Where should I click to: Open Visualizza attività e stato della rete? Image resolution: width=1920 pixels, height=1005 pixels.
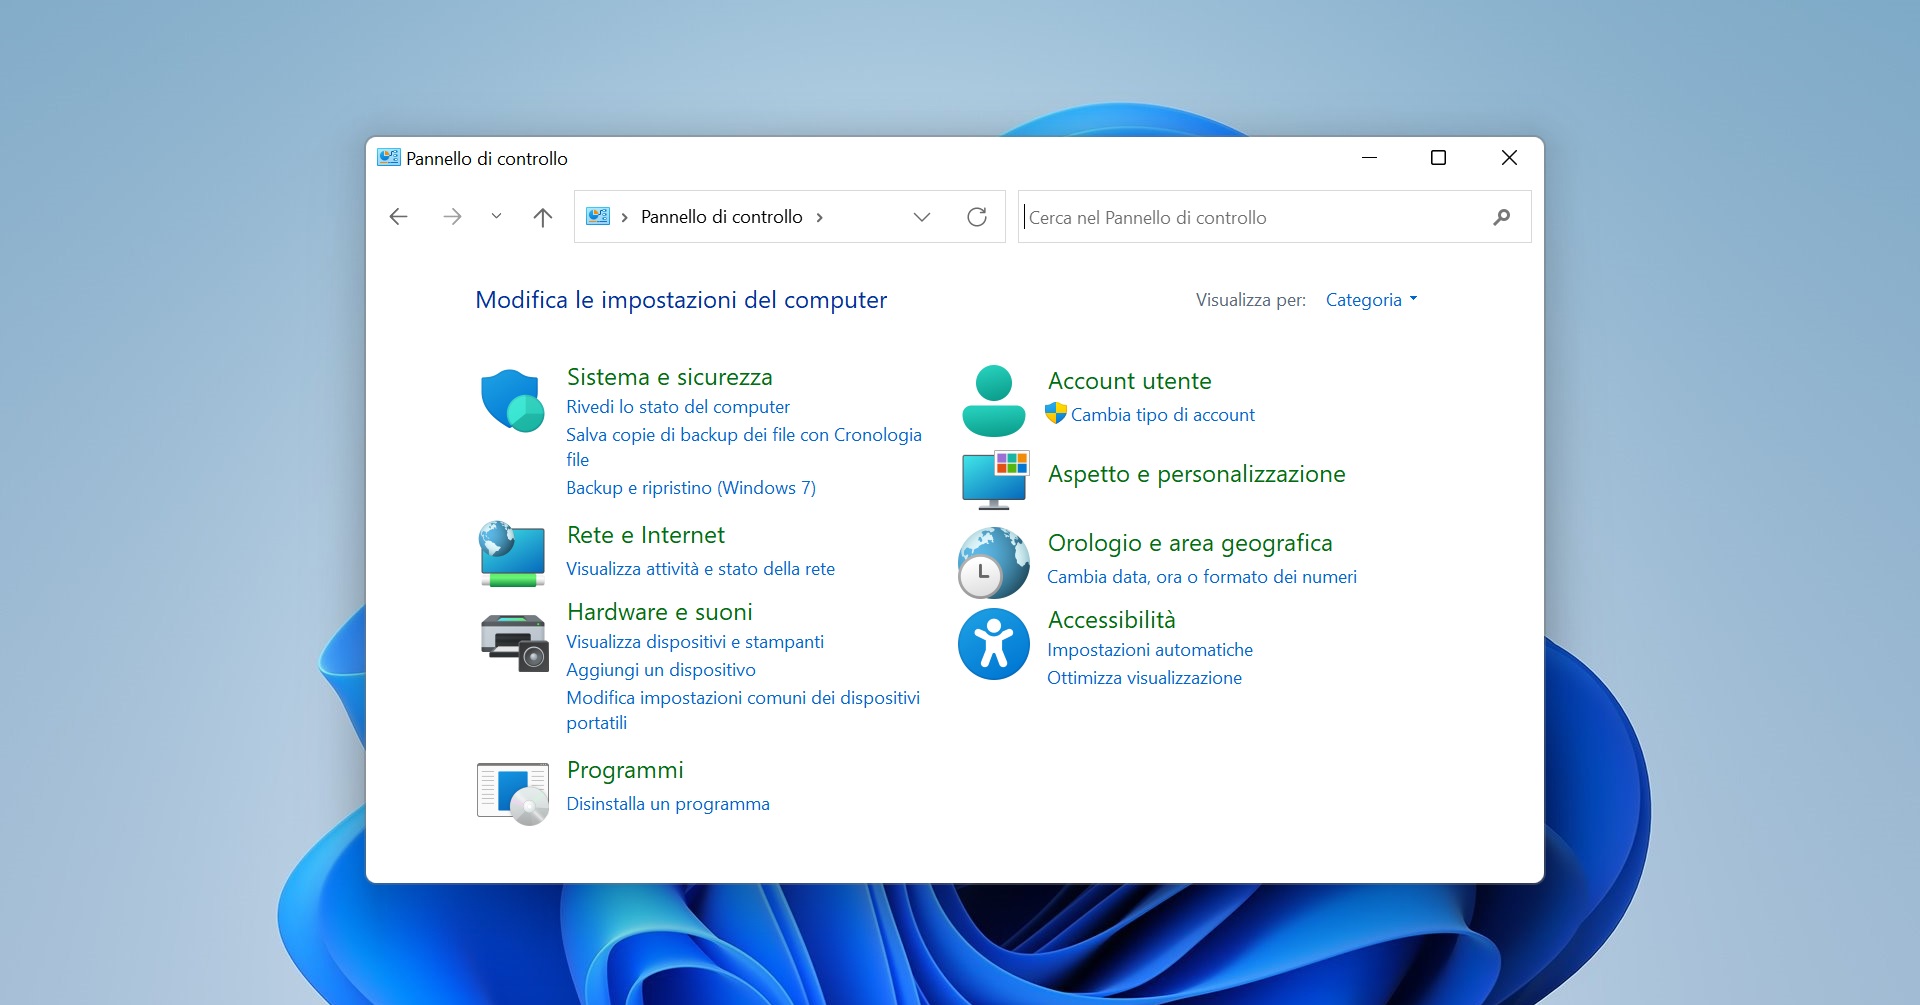coord(700,569)
